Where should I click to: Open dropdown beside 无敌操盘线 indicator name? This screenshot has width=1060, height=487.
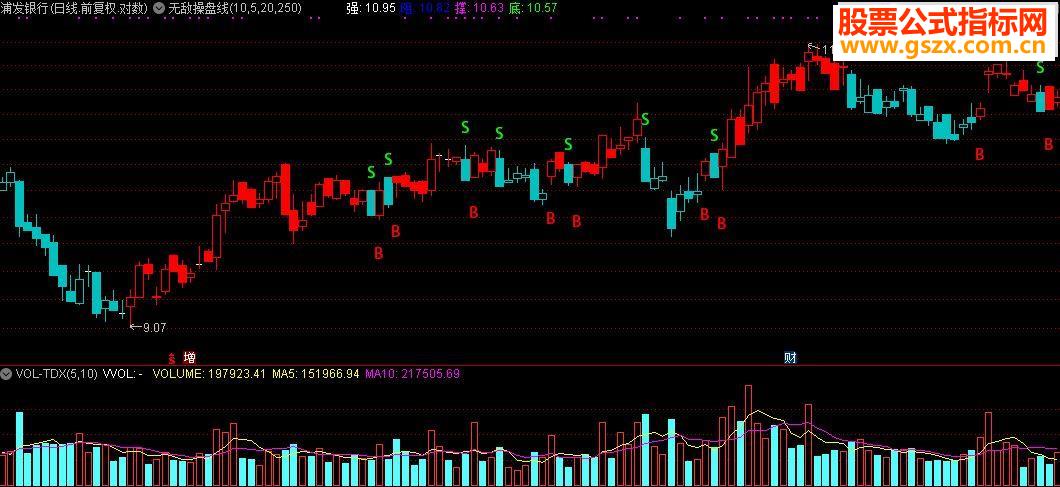[x=159, y=9]
